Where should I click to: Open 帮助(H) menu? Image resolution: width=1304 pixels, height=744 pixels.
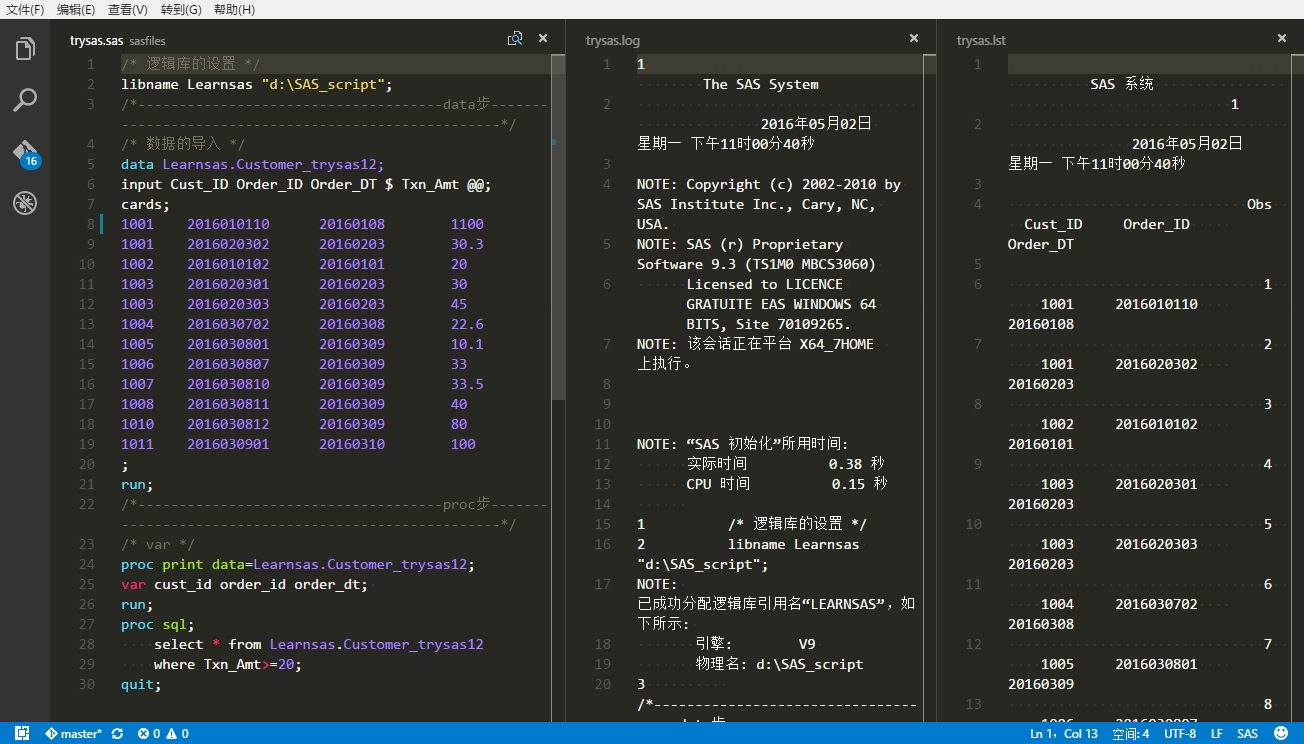(x=234, y=9)
